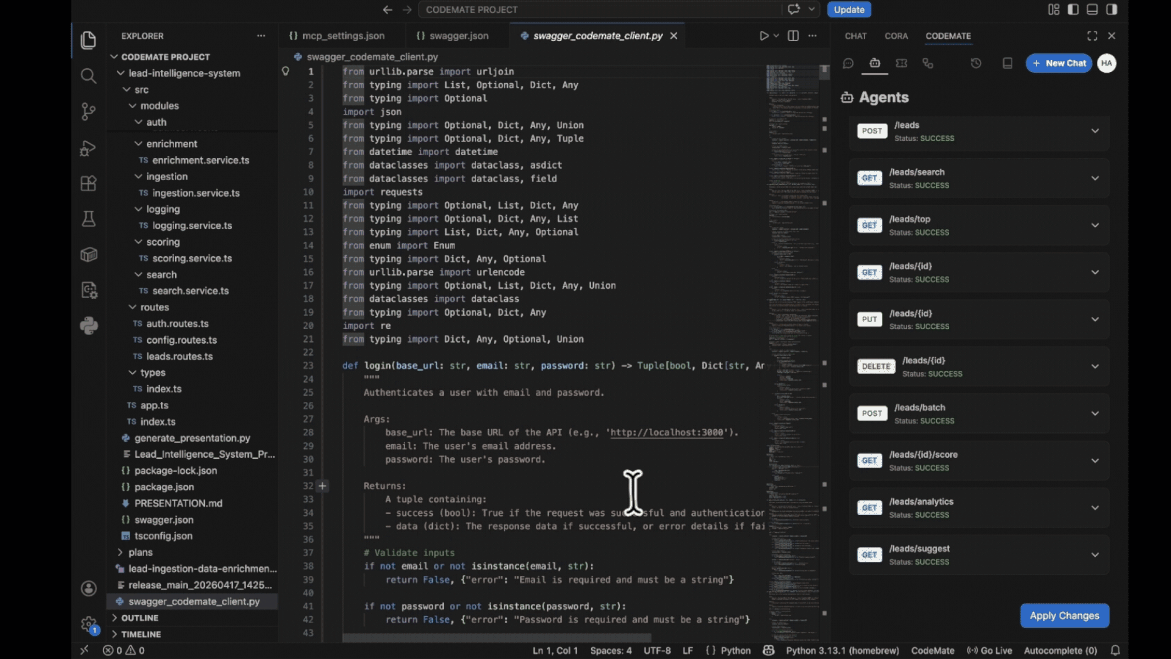
Task: Collapse the enrichment folder
Action: 138,143
